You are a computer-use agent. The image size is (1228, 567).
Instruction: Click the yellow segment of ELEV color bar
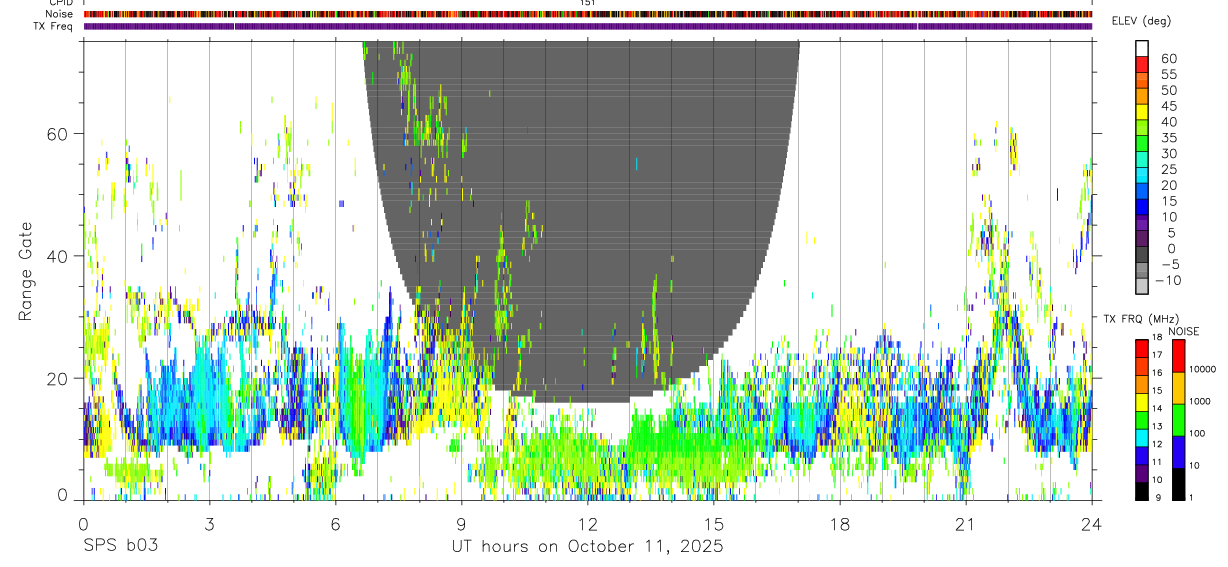pos(1142,111)
